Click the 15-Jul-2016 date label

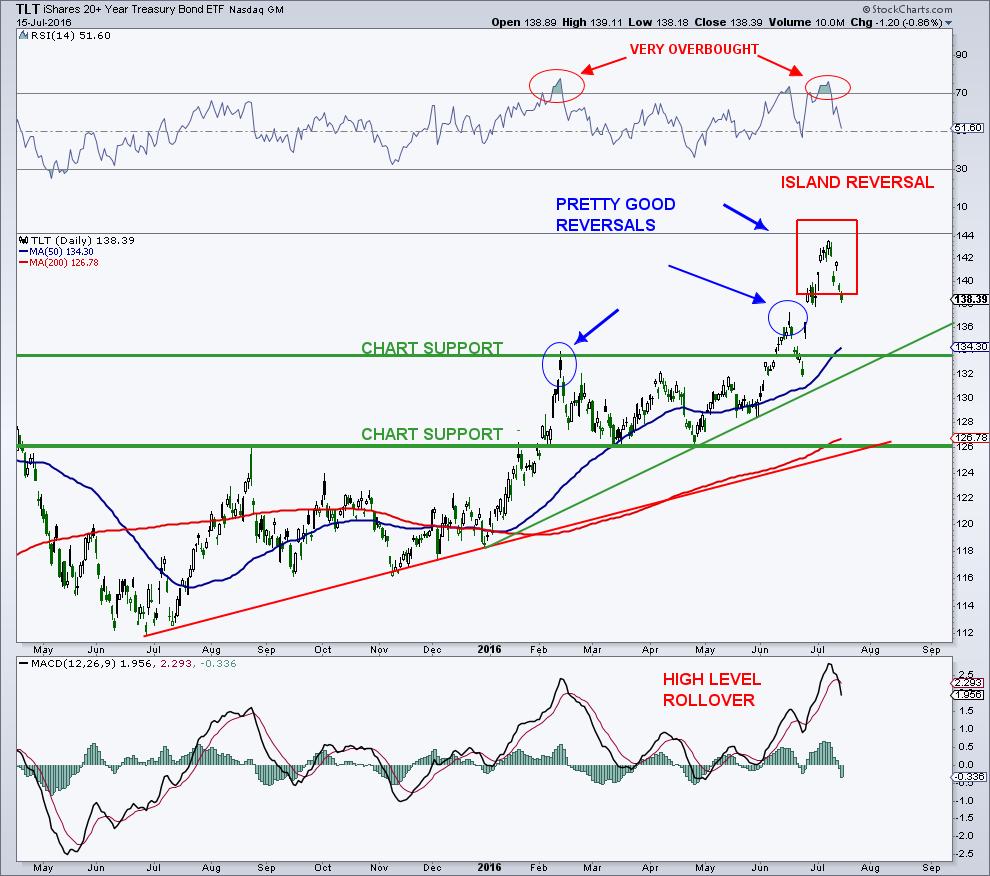44,22
